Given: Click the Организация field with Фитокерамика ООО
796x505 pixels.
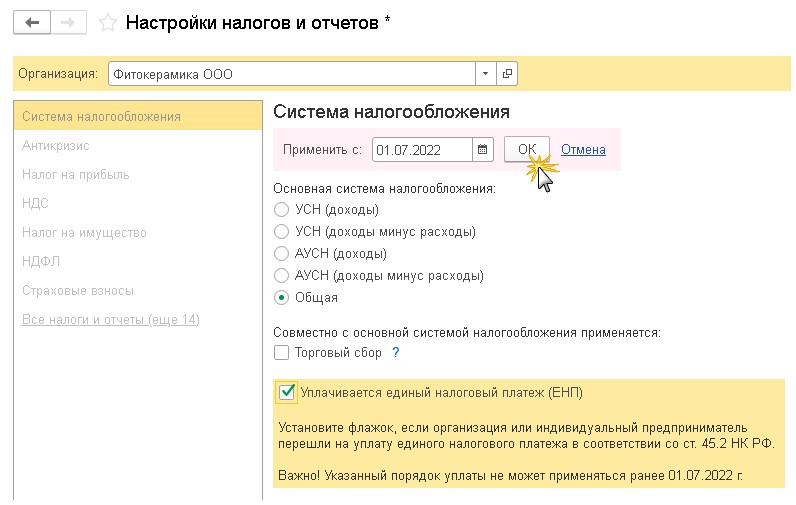Looking at the screenshot, I should [x=292, y=74].
